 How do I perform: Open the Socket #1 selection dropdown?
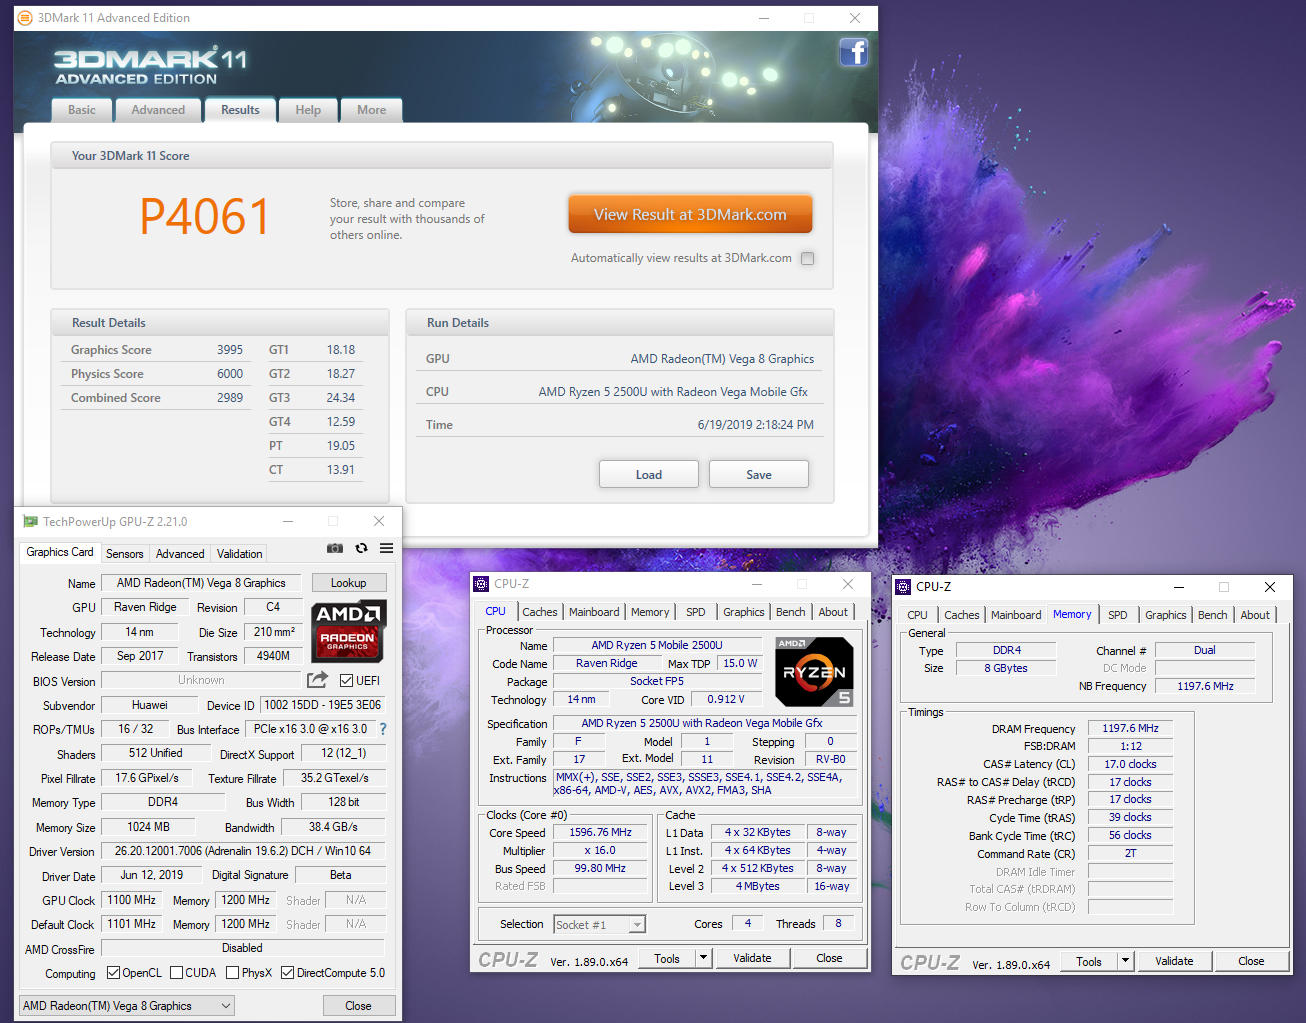point(599,925)
